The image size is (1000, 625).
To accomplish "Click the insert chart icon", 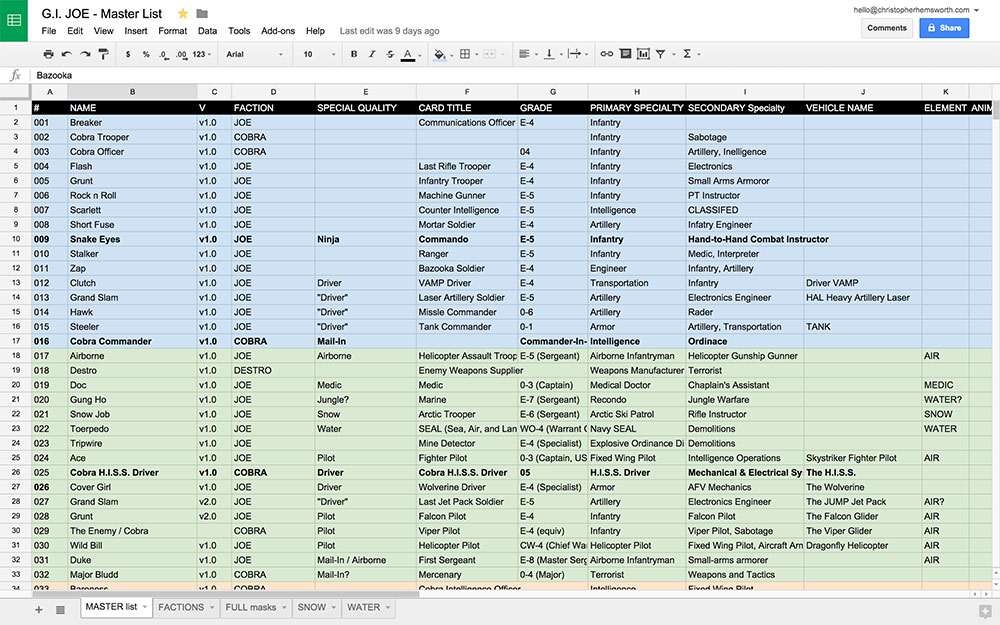I will click(x=643, y=54).
